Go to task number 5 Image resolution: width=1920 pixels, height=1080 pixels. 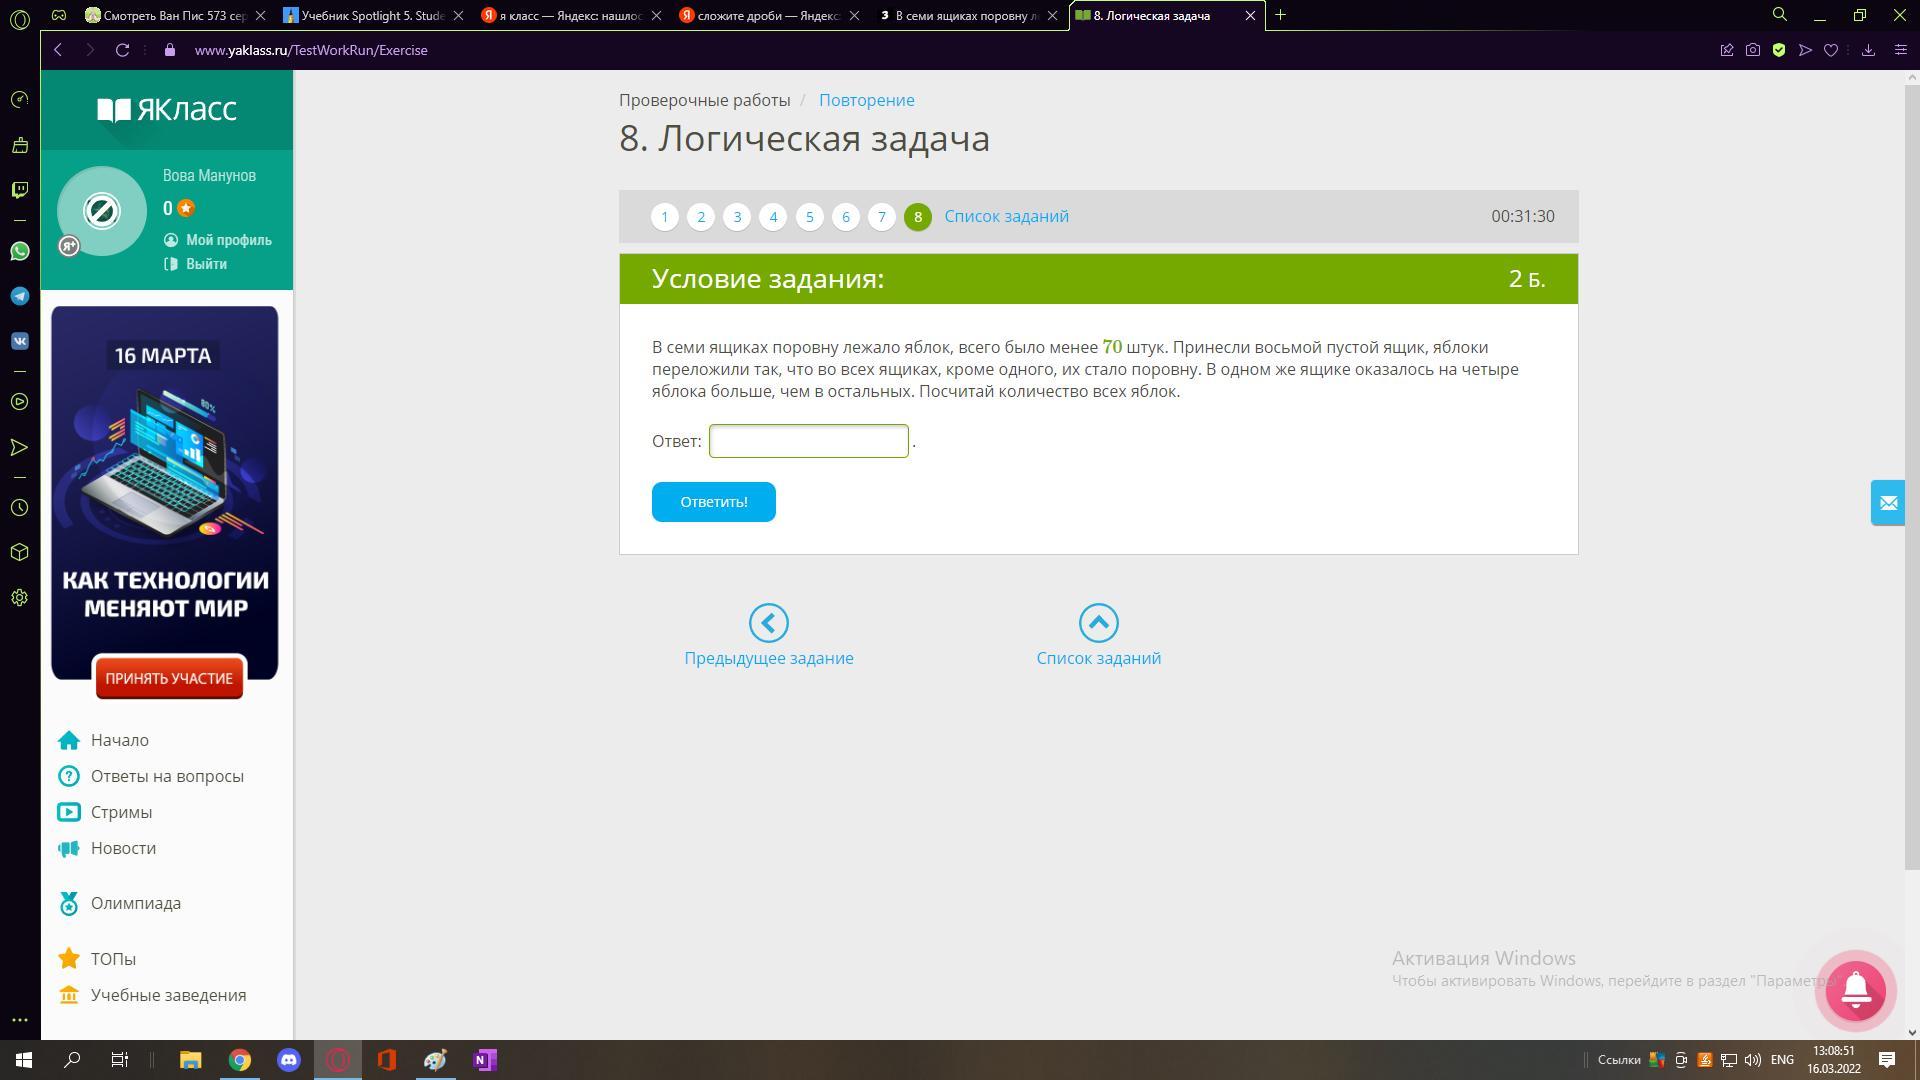(x=809, y=217)
